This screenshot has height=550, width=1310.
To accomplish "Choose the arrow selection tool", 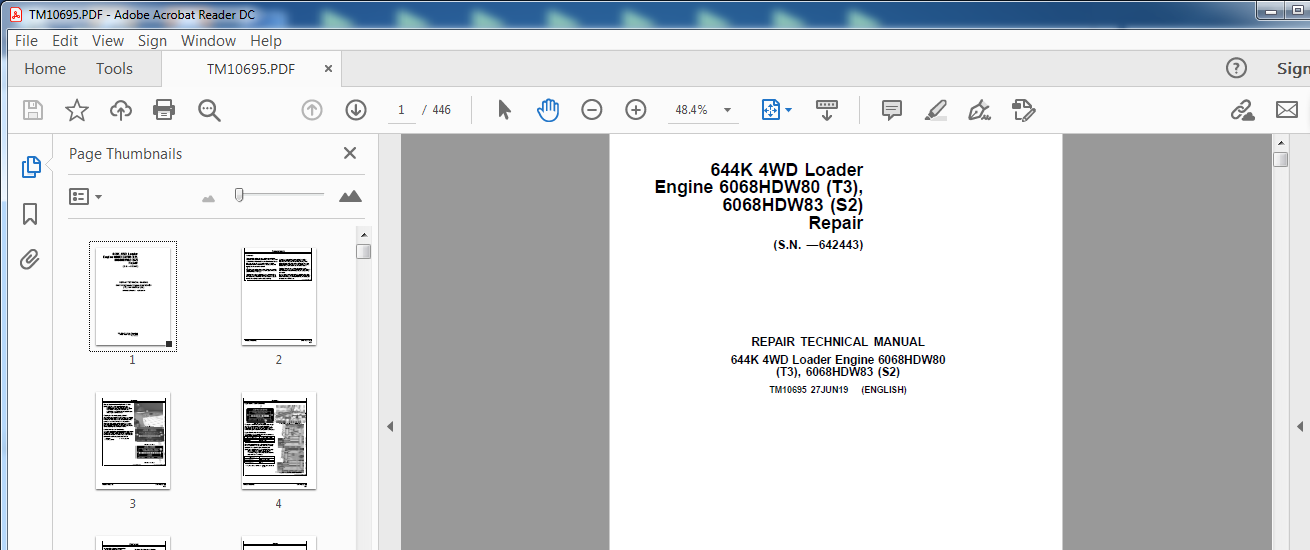I will coord(504,110).
